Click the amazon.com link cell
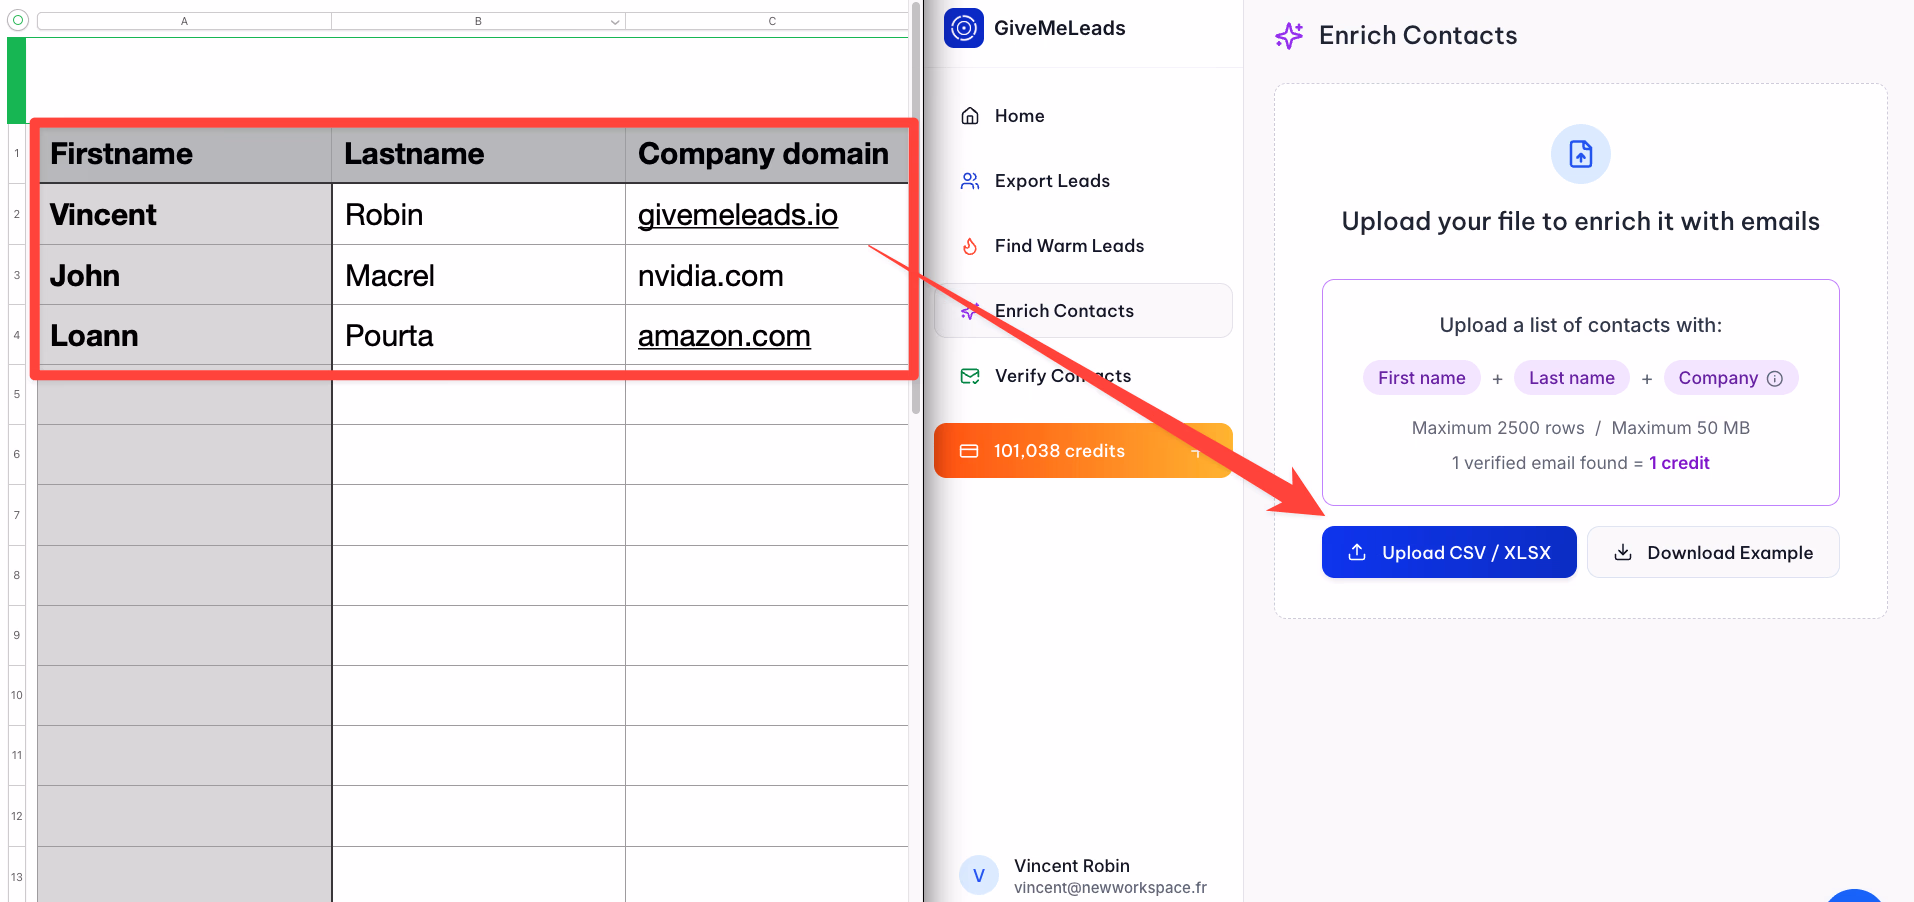This screenshot has width=1914, height=902. pos(724,336)
